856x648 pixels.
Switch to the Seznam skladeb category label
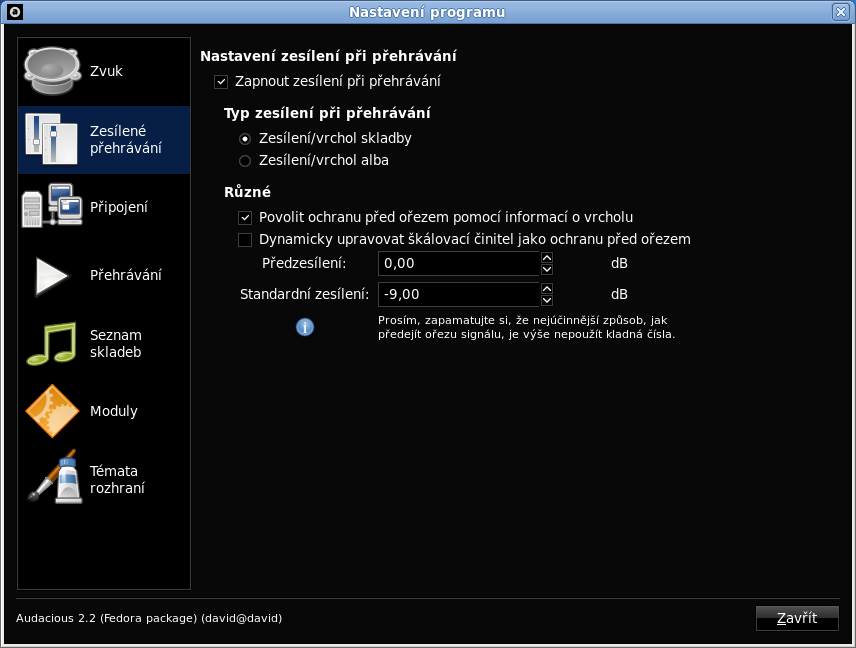click(116, 343)
